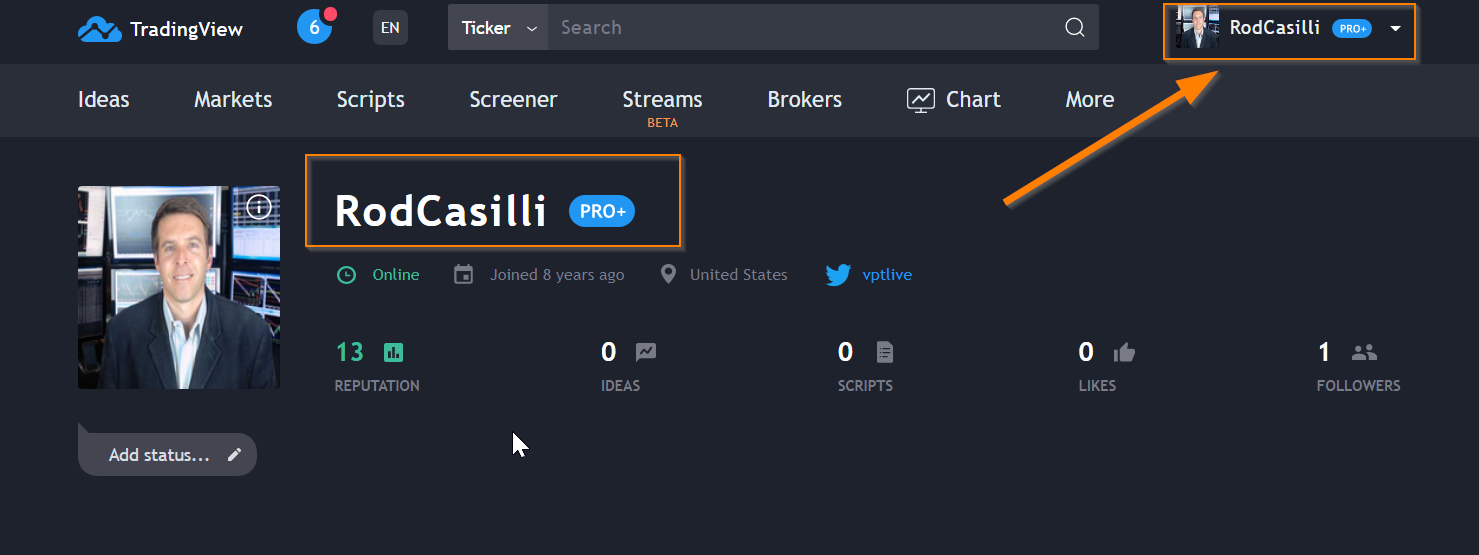Open the Markets menu
Screen dimensions: 1479x555
233,100
